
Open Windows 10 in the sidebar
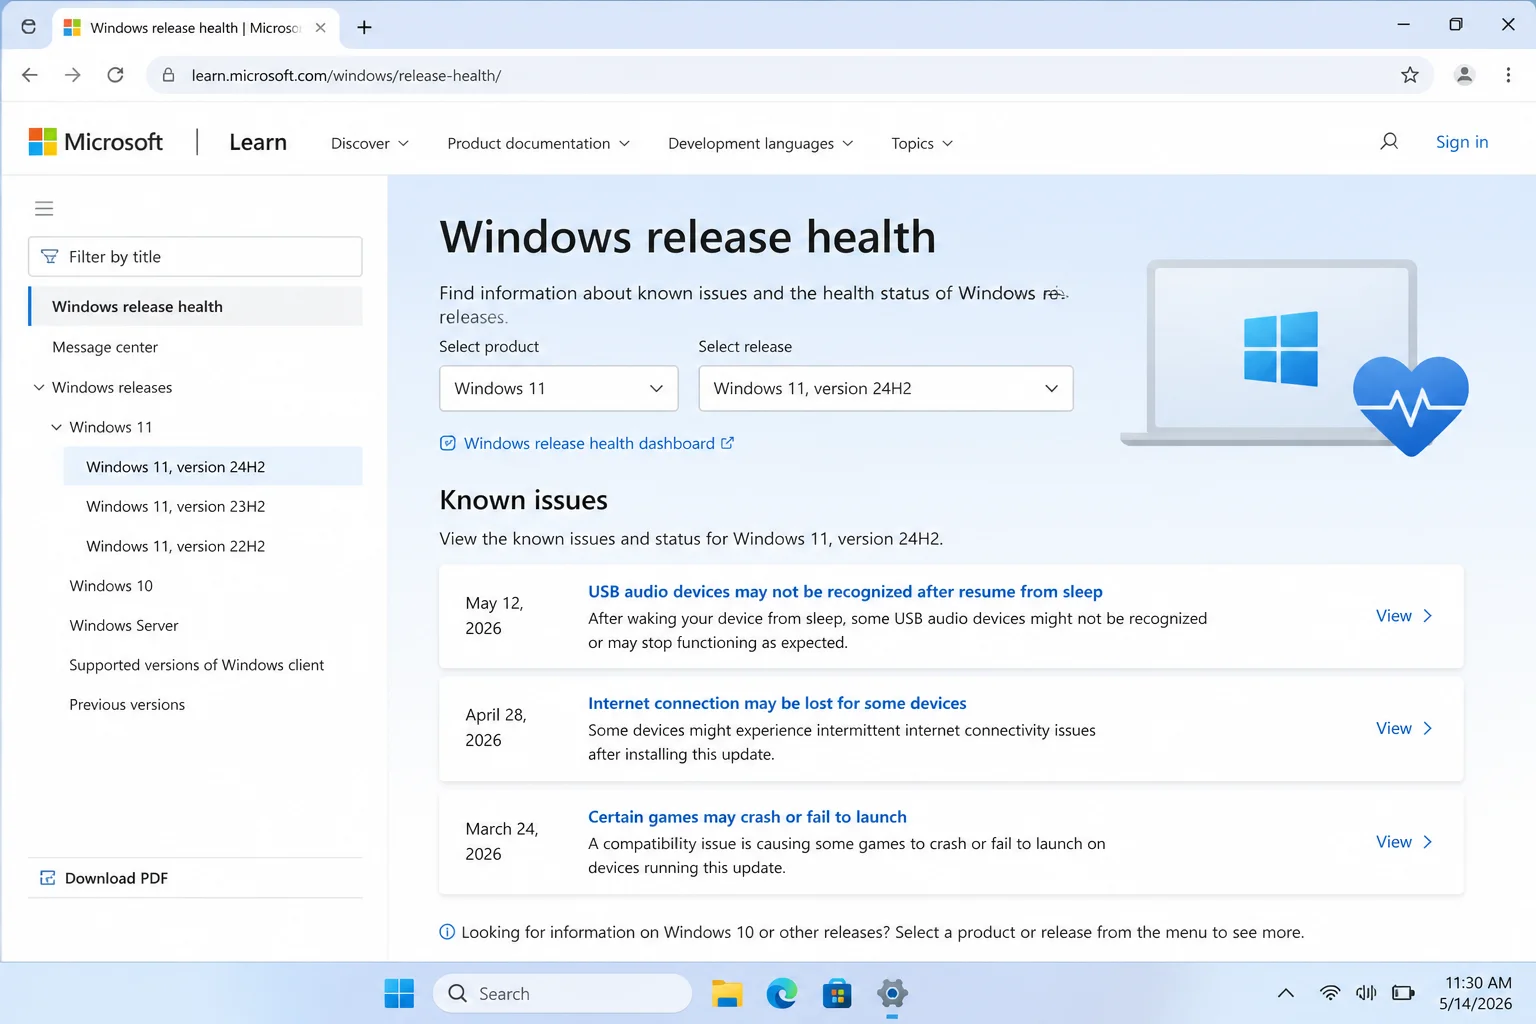[x=111, y=585]
